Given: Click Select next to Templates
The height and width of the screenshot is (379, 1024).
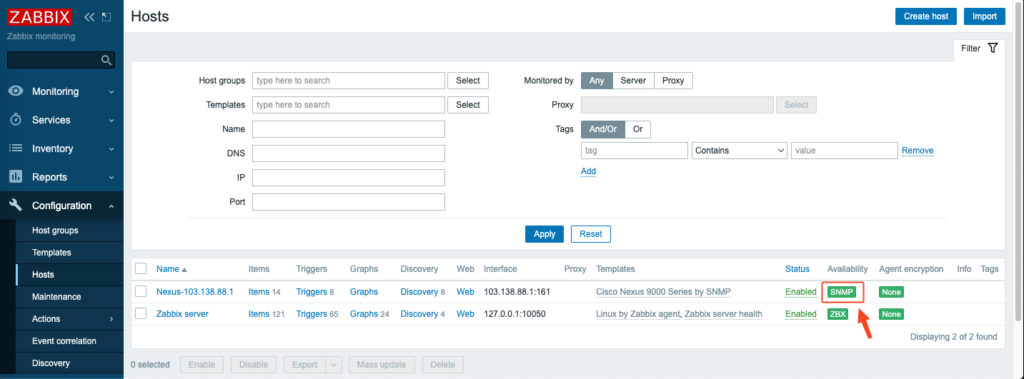Looking at the screenshot, I should pyautogui.click(x=468, y=105).
